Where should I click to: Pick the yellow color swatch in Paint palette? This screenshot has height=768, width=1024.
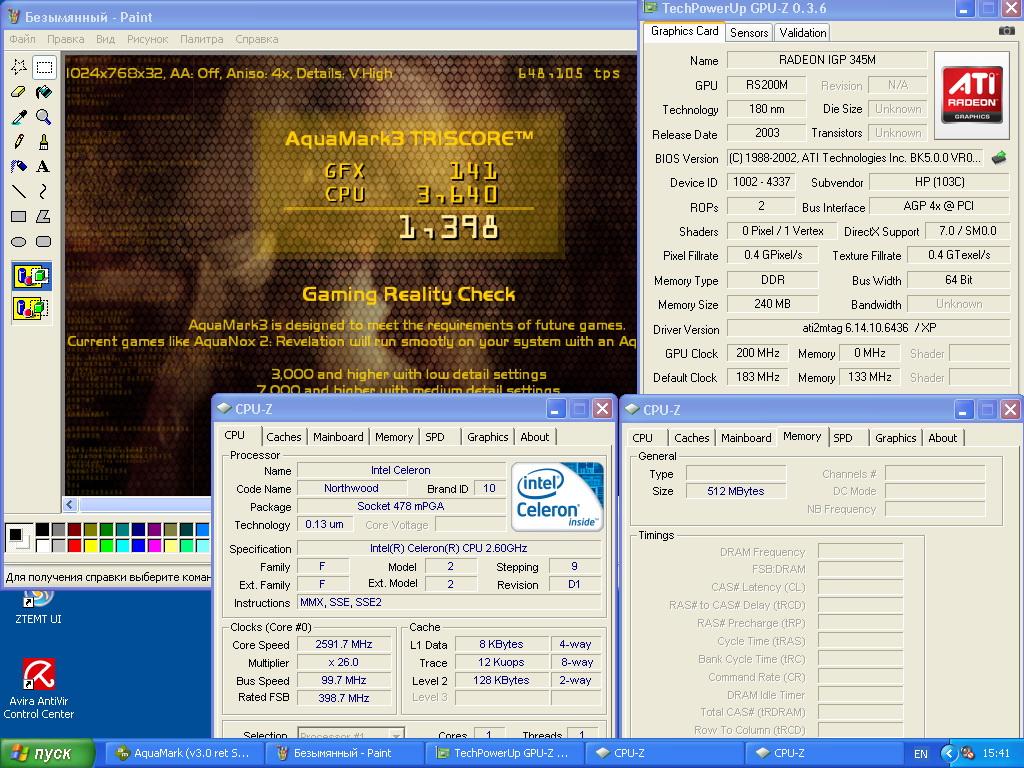(90, 545)
